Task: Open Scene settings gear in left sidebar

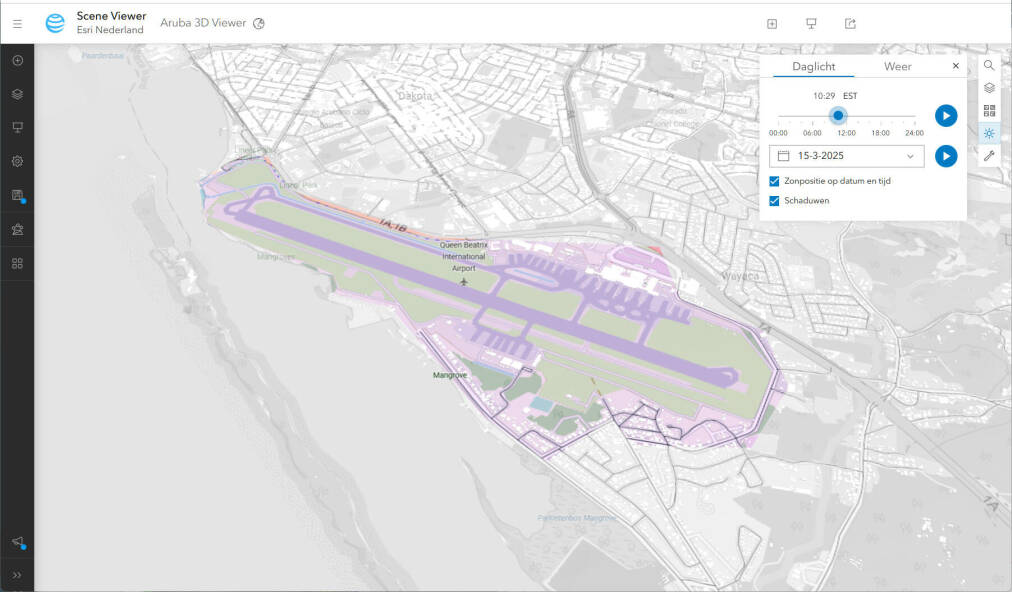Action: click(x=17, y=161)
